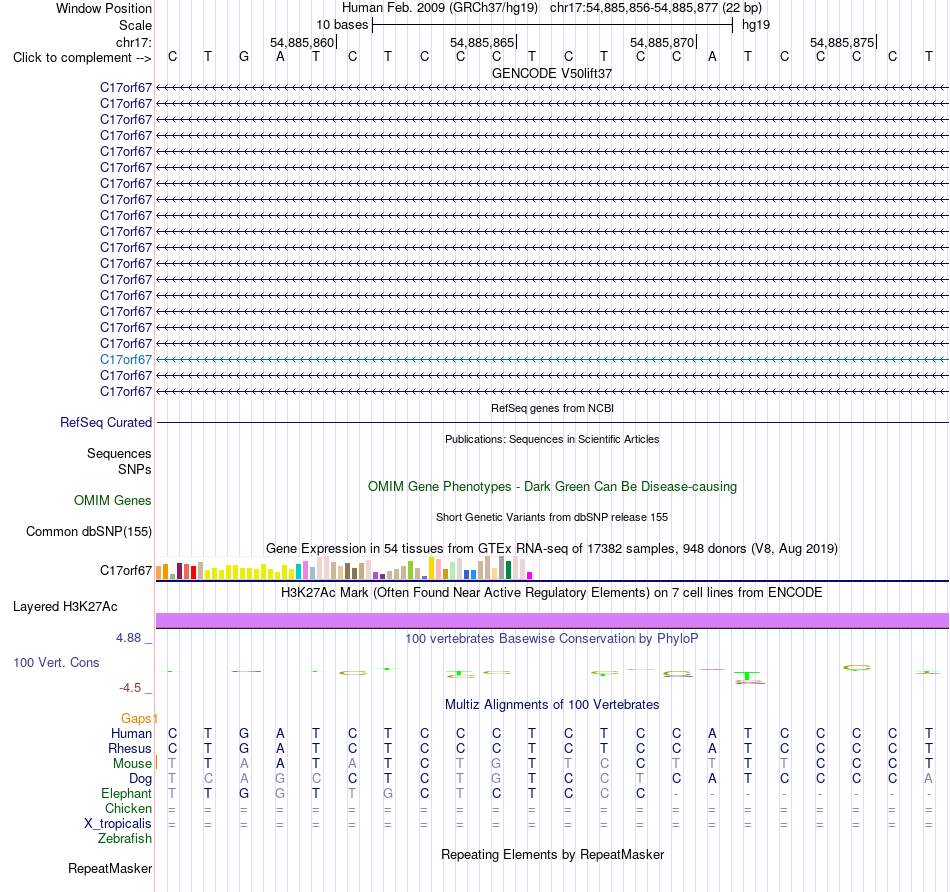Click the 54,885,865 coordinate marker
950x892 pixels.
pyautogui.click(x=482, y=42)
